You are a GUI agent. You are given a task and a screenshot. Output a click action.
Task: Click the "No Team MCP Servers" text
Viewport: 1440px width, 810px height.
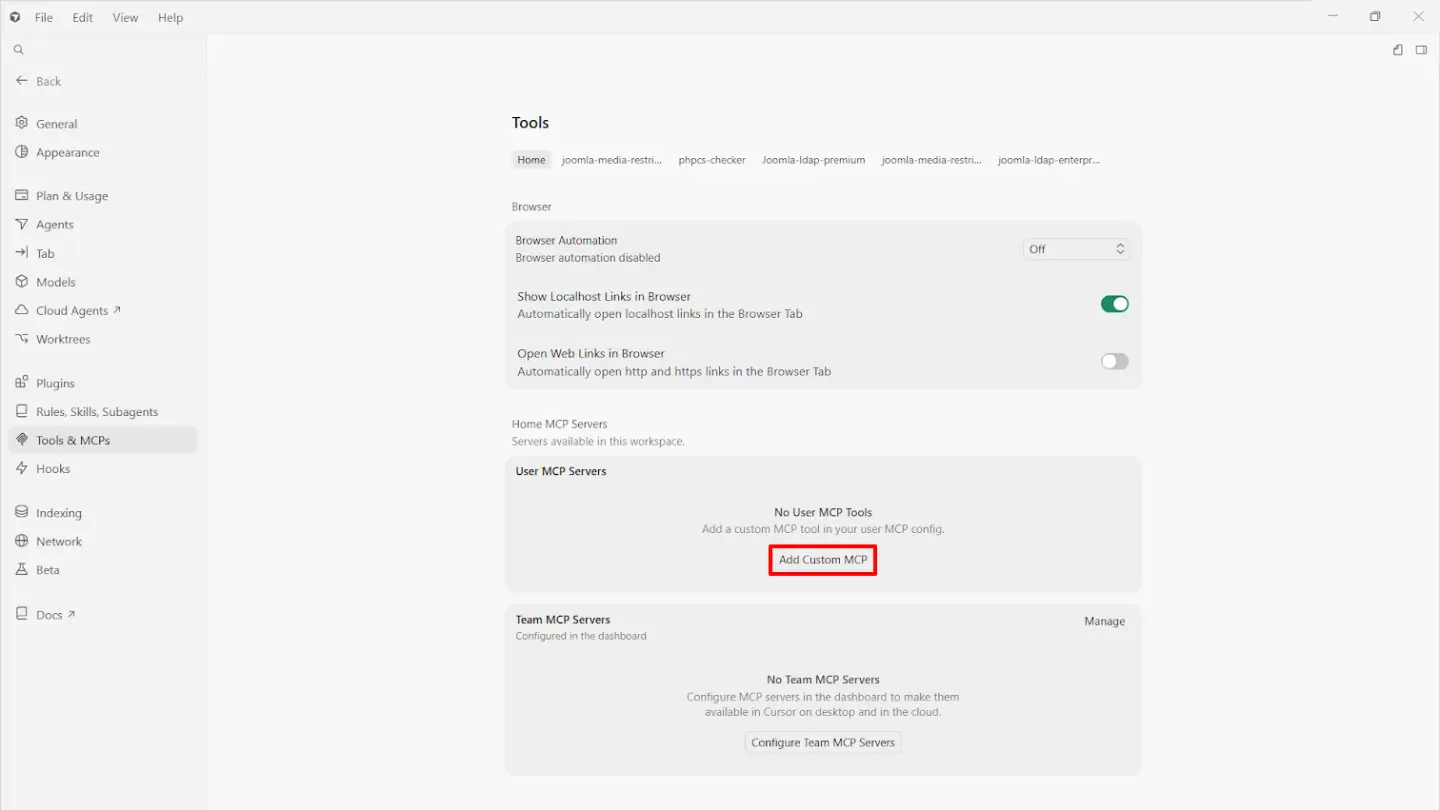(x=823, y=679)
